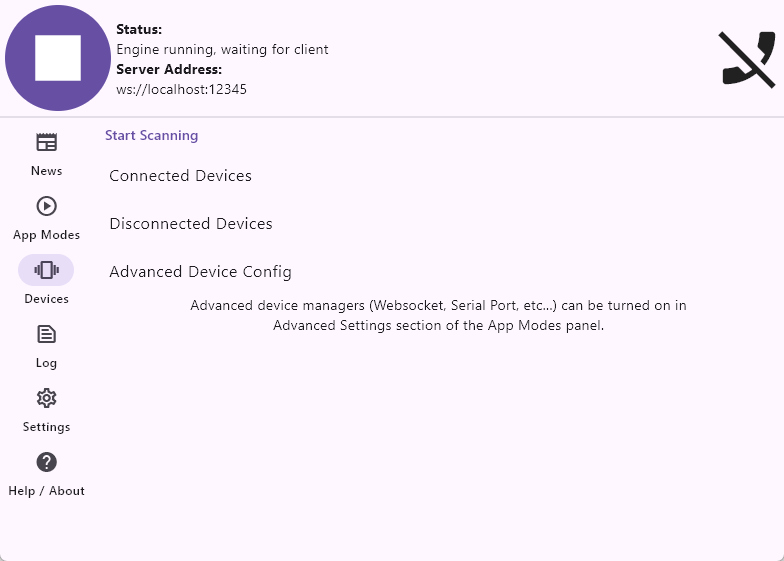
Task: Switch to the App Modes tab label
Action: [46, 235]
